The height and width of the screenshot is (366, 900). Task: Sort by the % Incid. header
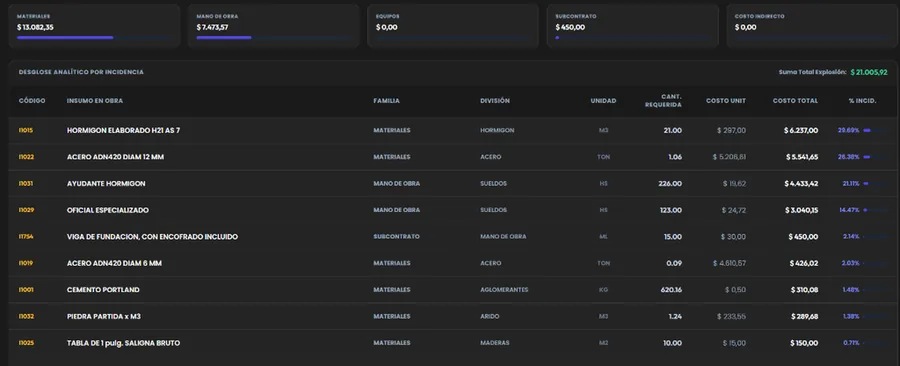863,101
